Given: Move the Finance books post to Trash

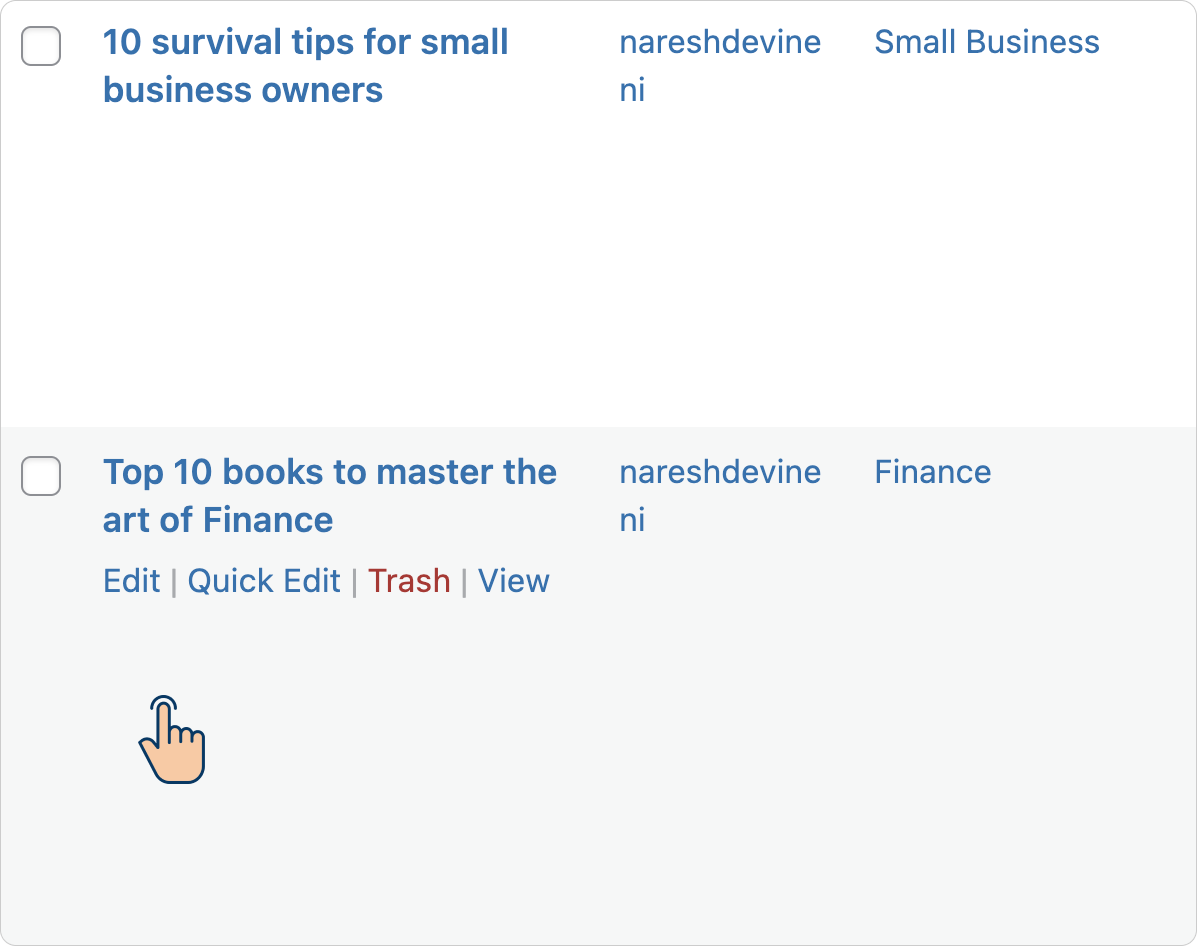Looking at the screenshot, I should [409, 581].
